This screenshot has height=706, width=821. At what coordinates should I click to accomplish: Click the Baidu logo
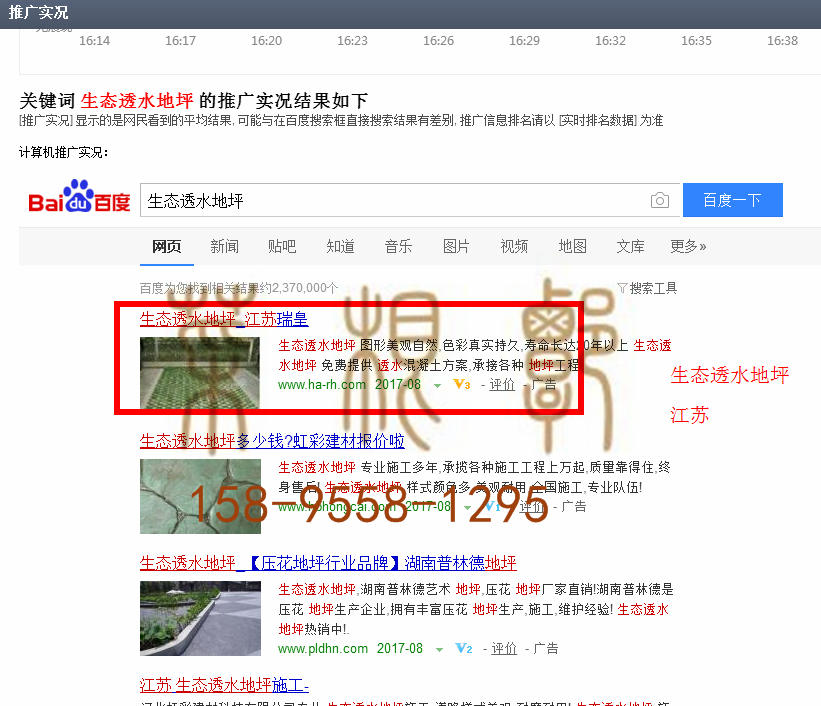pyautogui.click(x=79, y=197)
